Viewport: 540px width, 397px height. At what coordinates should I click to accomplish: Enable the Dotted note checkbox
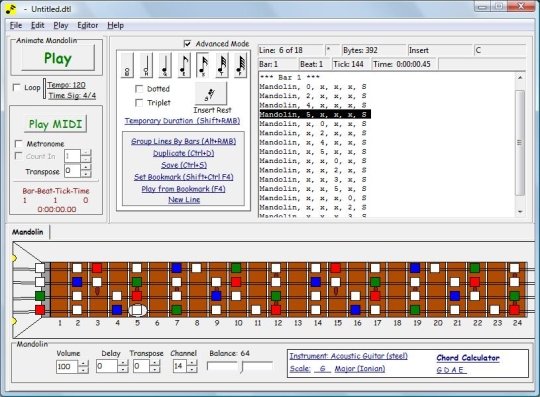(139, 89)
